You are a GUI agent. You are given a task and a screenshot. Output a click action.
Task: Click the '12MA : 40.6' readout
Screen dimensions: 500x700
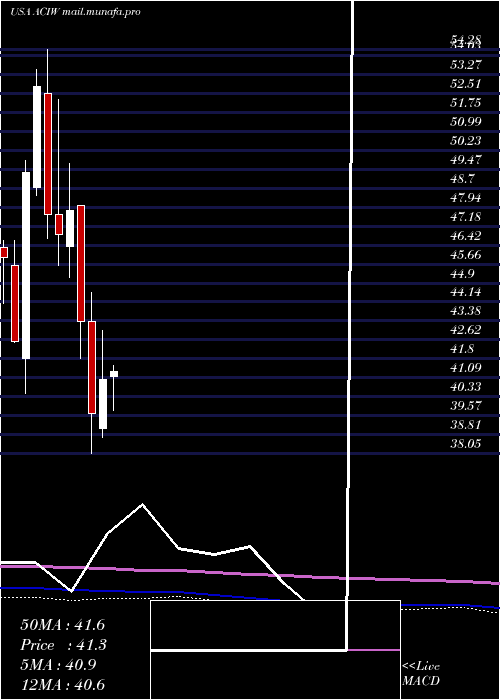pos(62,685)
